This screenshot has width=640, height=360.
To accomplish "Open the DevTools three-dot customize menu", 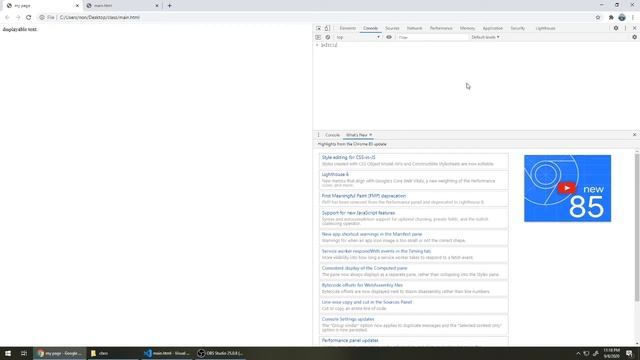I will [x=625, y=28].
